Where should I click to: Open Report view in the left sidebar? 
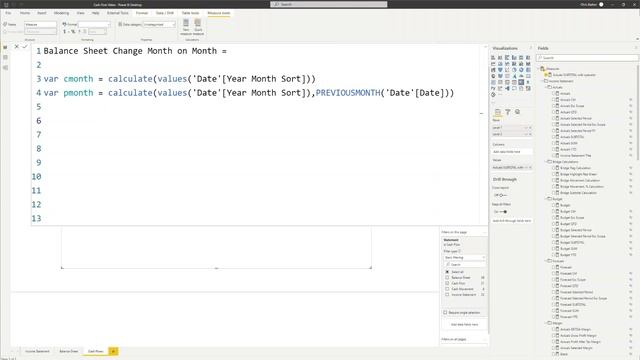pos(5,47)
